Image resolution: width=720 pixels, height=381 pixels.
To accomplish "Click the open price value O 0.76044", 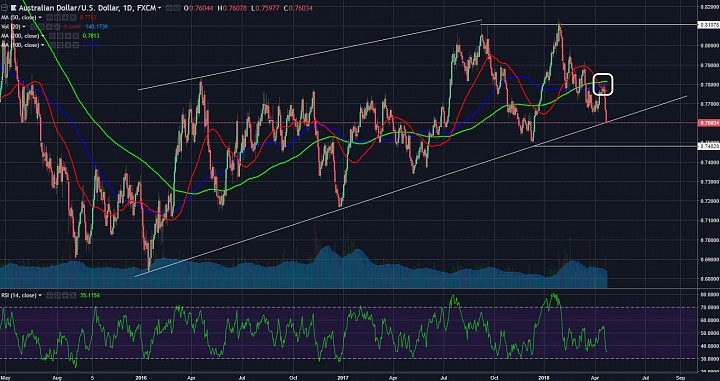I will coord(198,8).
